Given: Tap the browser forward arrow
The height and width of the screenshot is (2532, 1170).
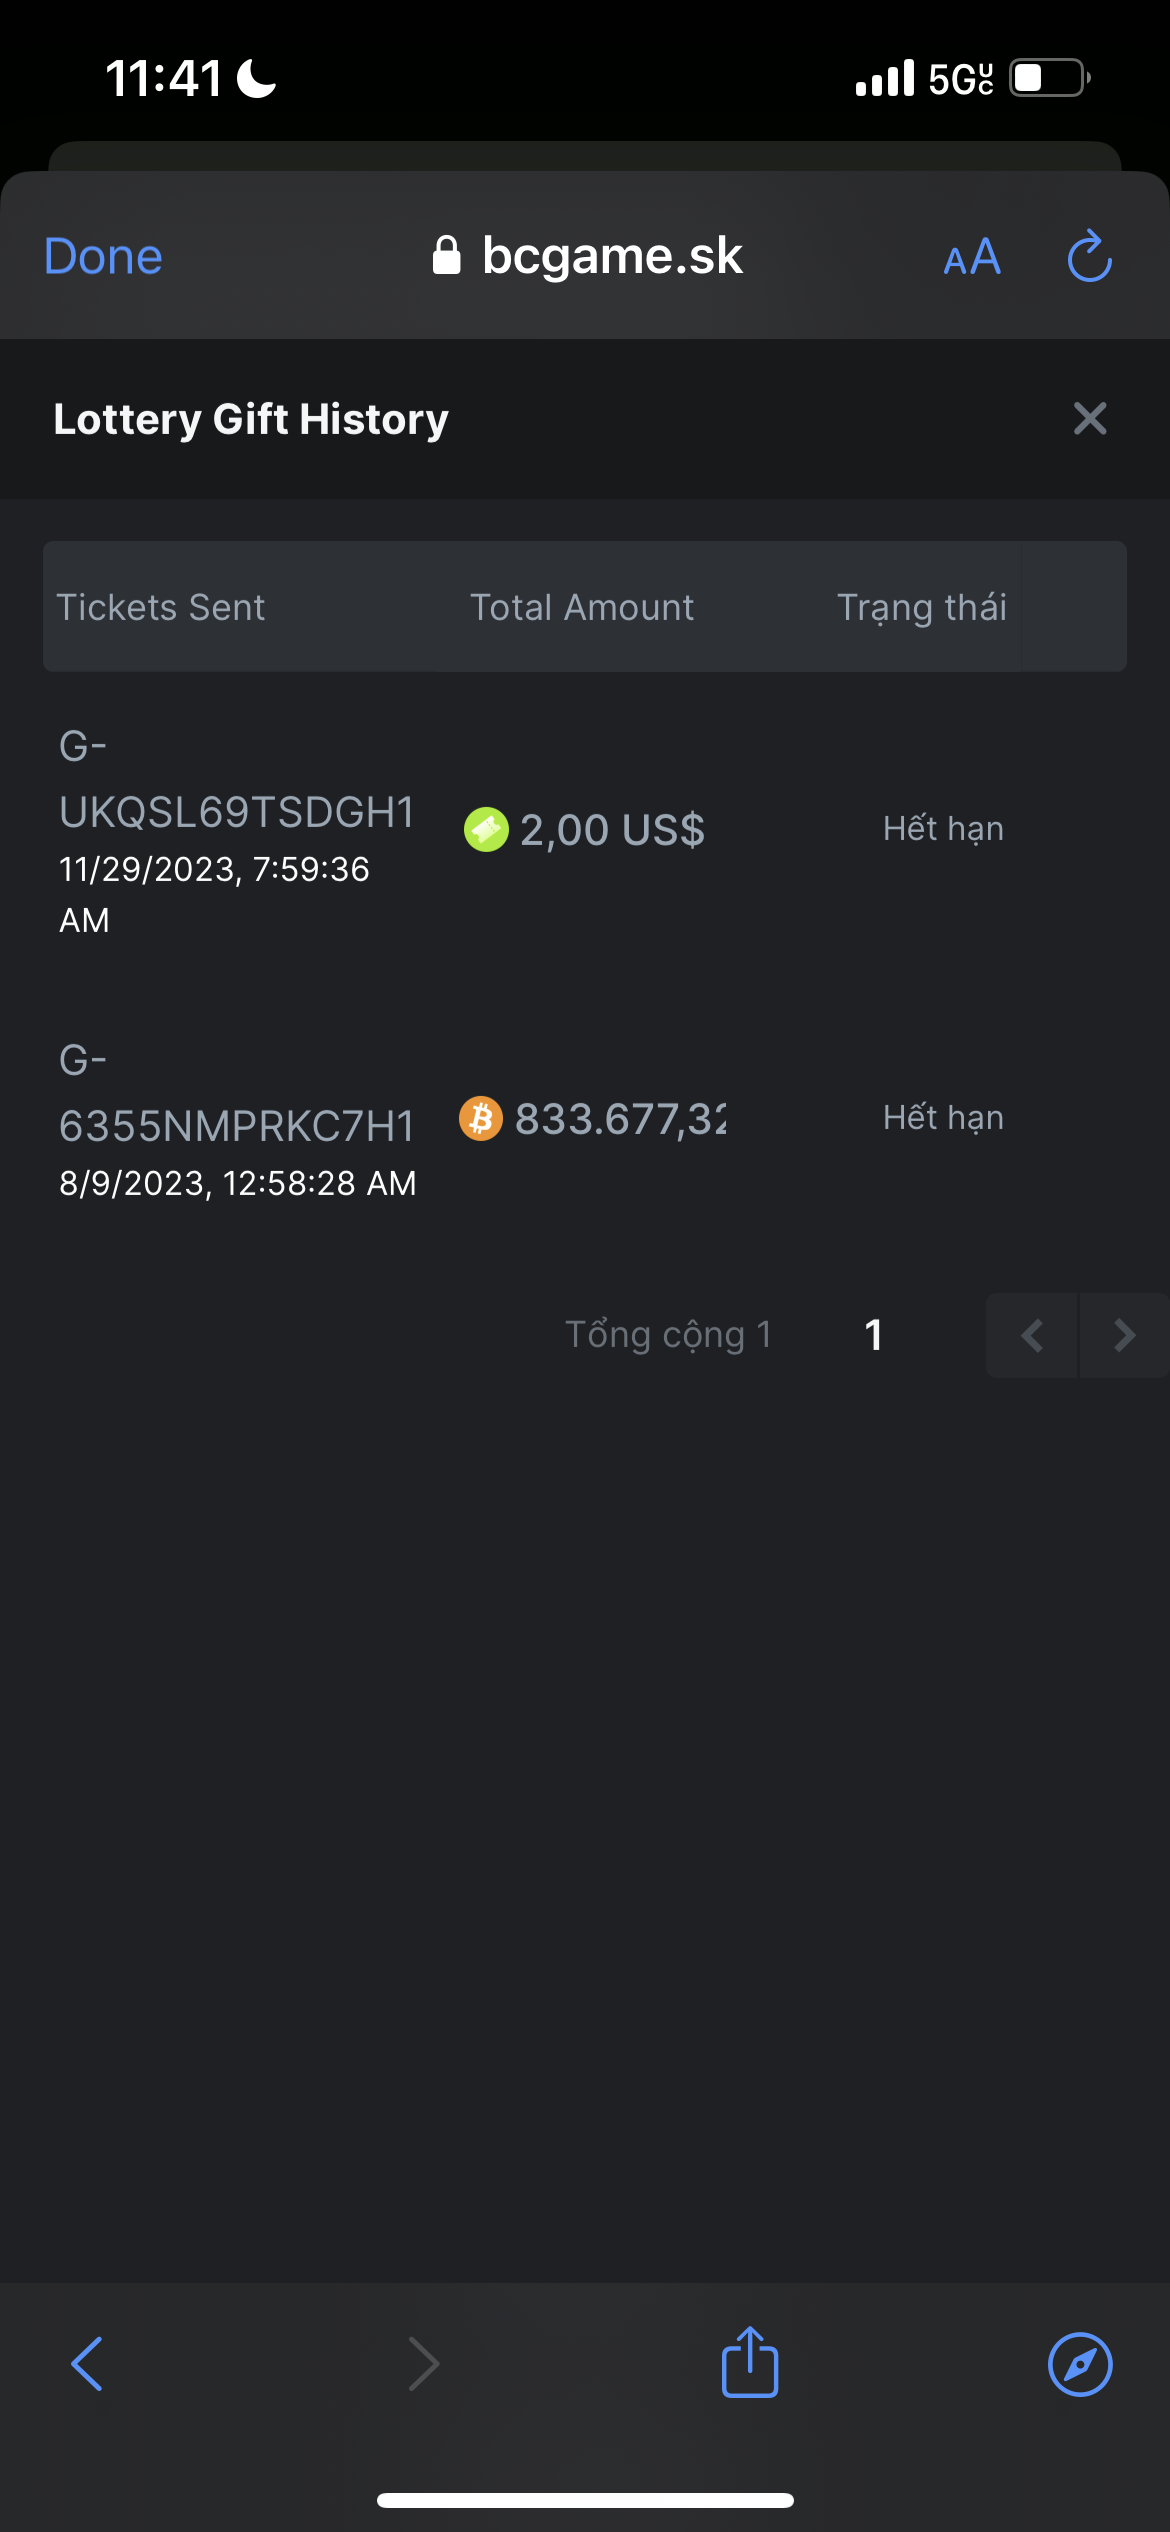Looking at the screenshot, I should [424, 2364].
